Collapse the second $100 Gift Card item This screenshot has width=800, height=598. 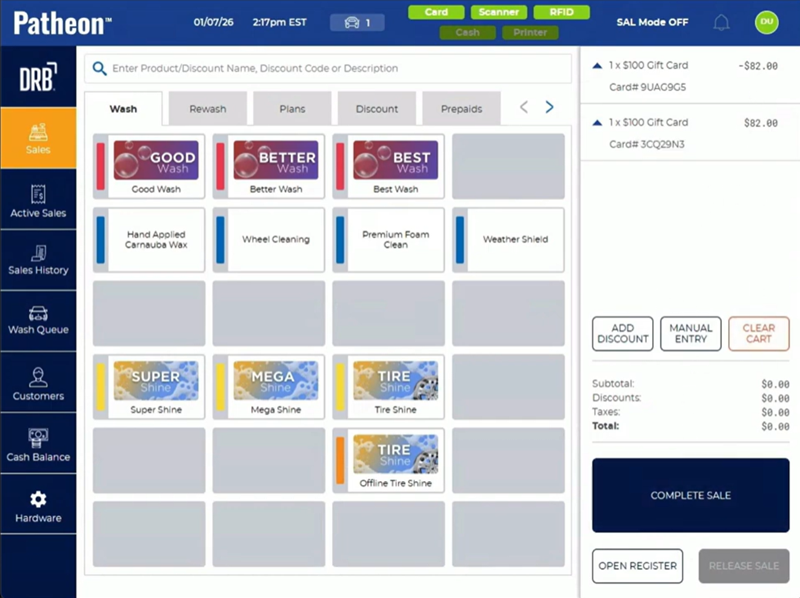(597, 123)
